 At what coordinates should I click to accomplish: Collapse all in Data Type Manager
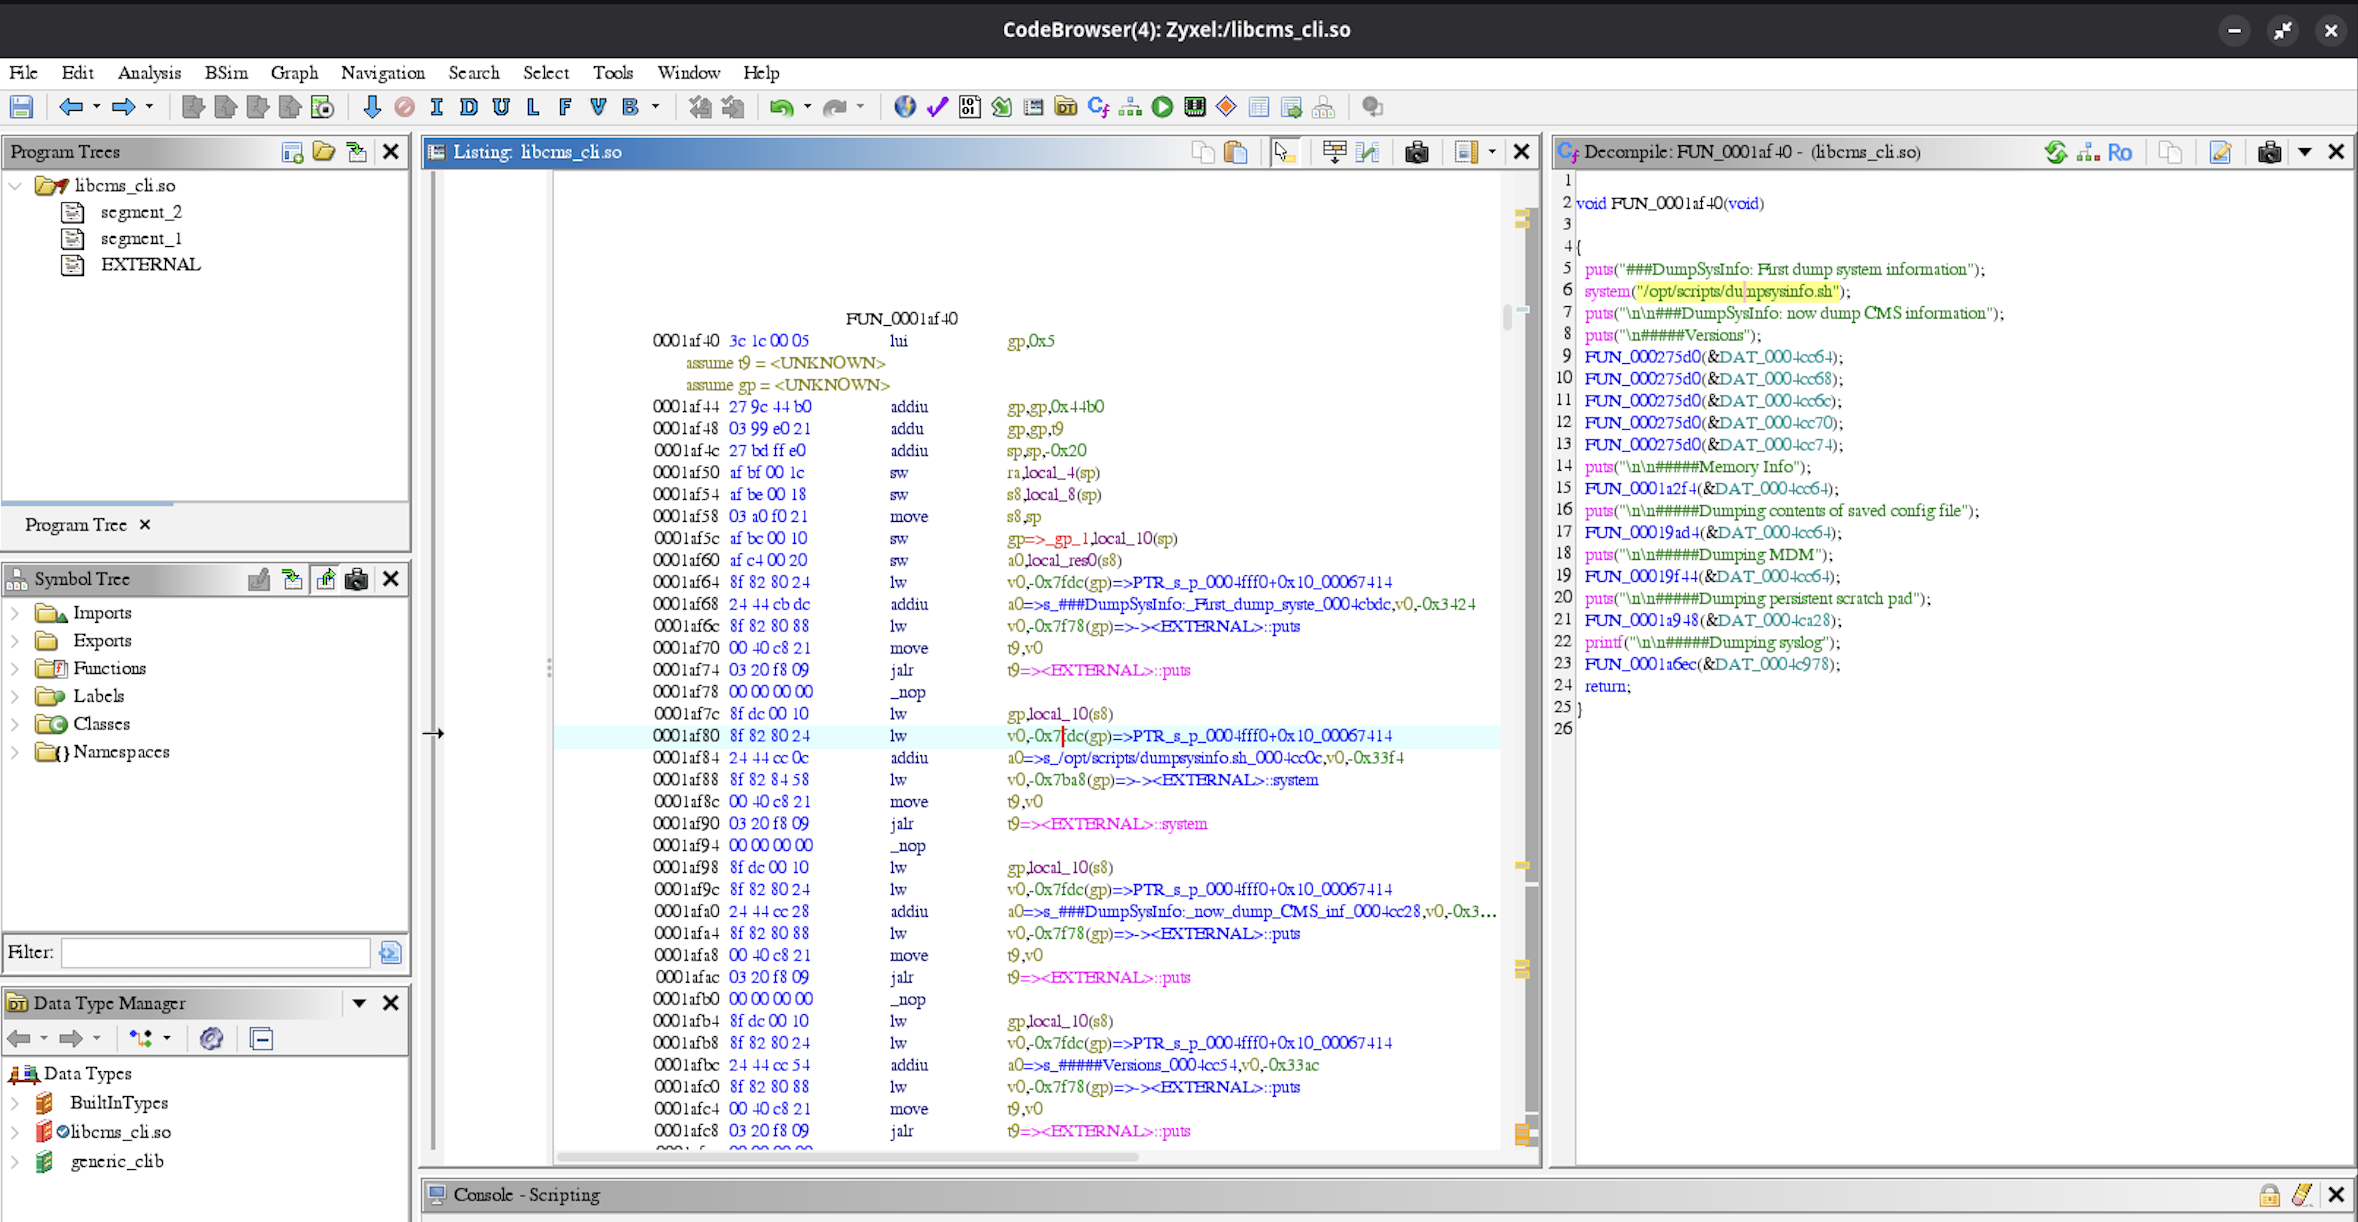(262, 1039)
